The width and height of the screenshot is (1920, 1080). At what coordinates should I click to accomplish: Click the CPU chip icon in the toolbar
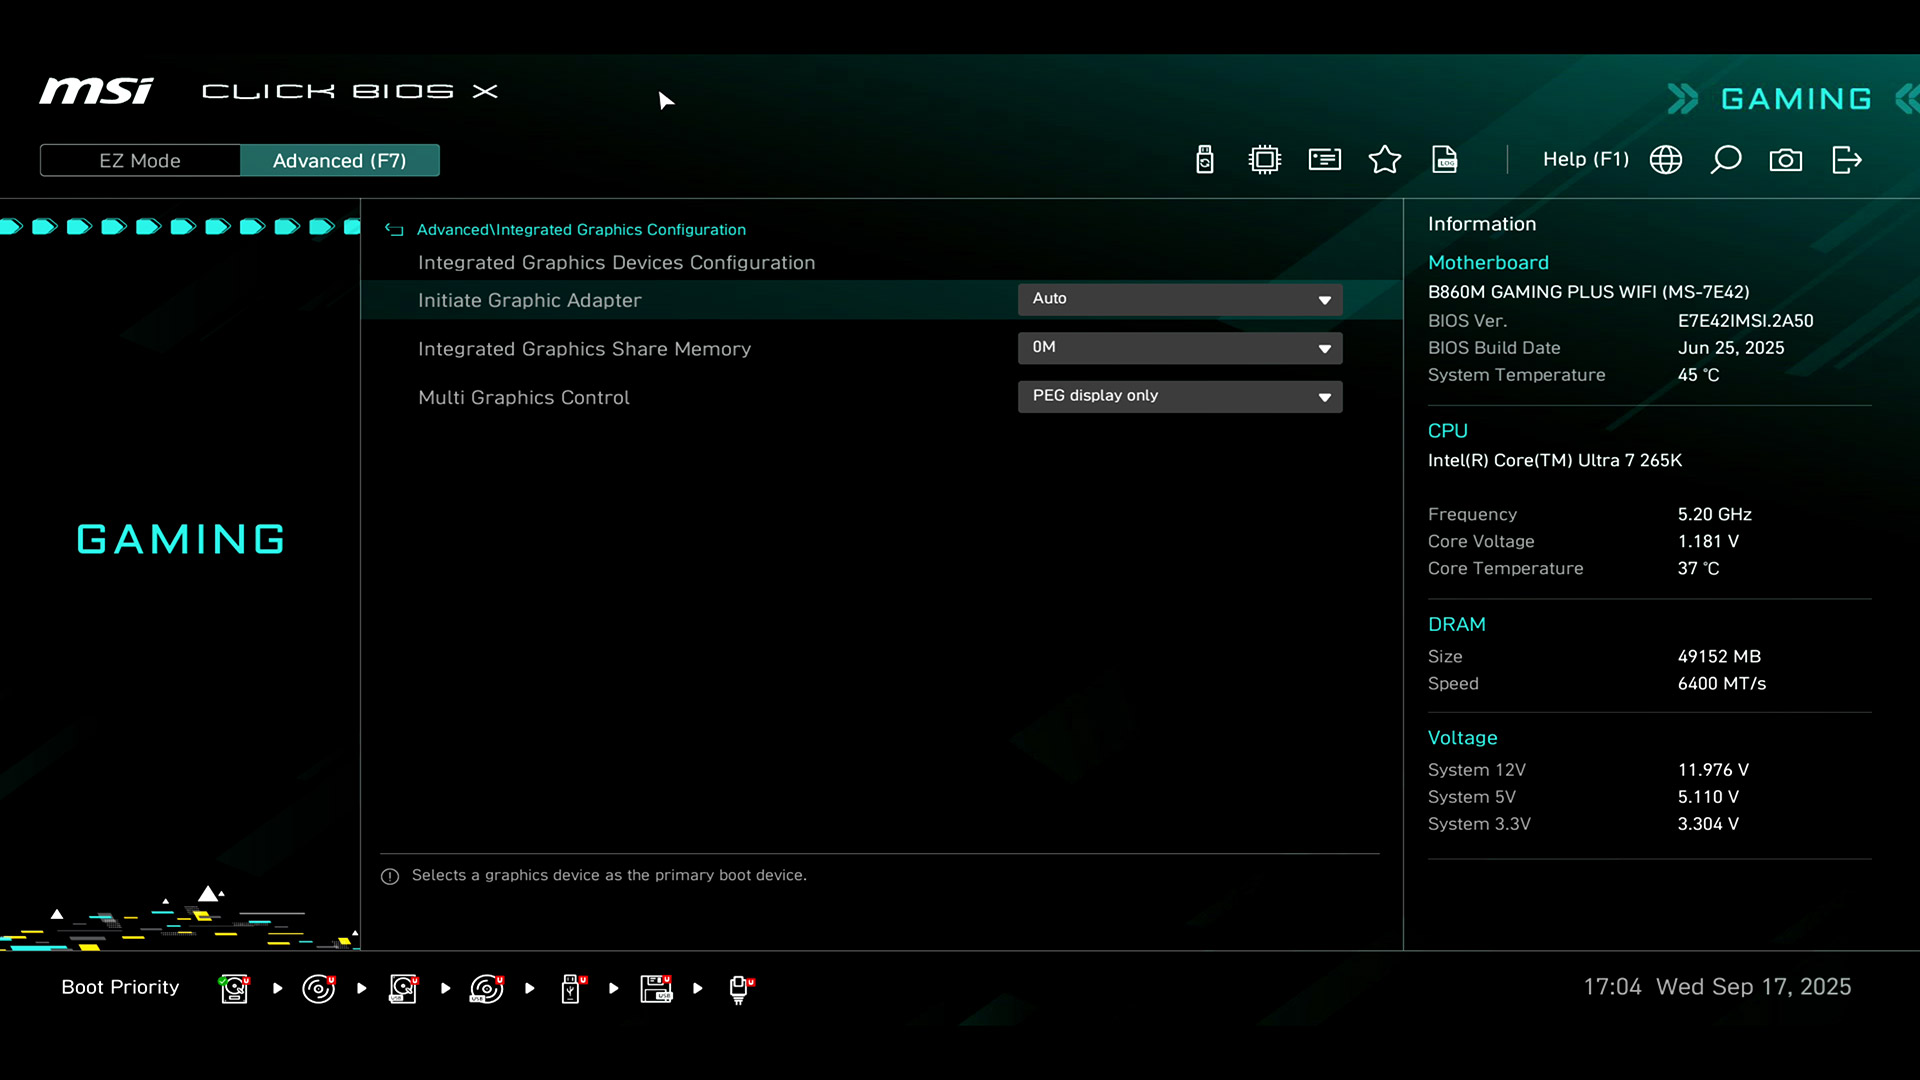[1265, 160]
